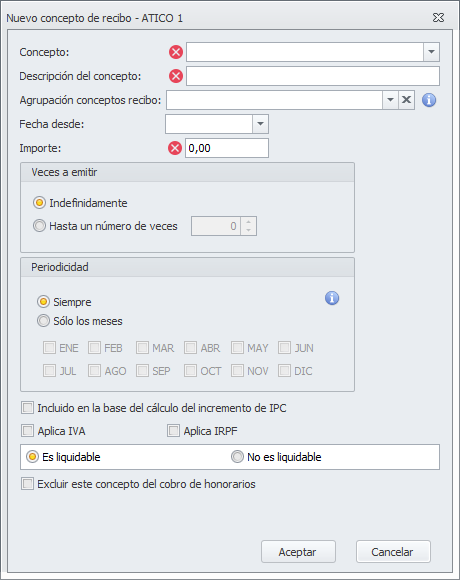
Task: Click the Concepto validation error icon
Action: pos(176,52)
